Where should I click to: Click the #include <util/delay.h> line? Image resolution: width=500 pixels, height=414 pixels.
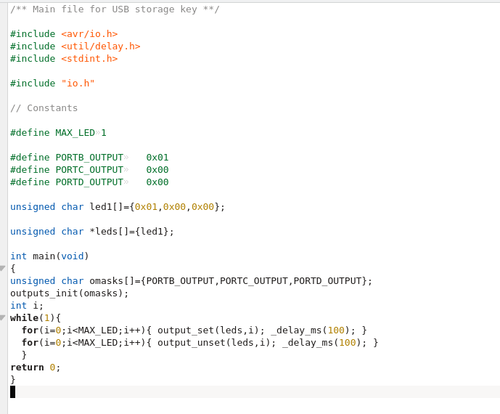75,46
